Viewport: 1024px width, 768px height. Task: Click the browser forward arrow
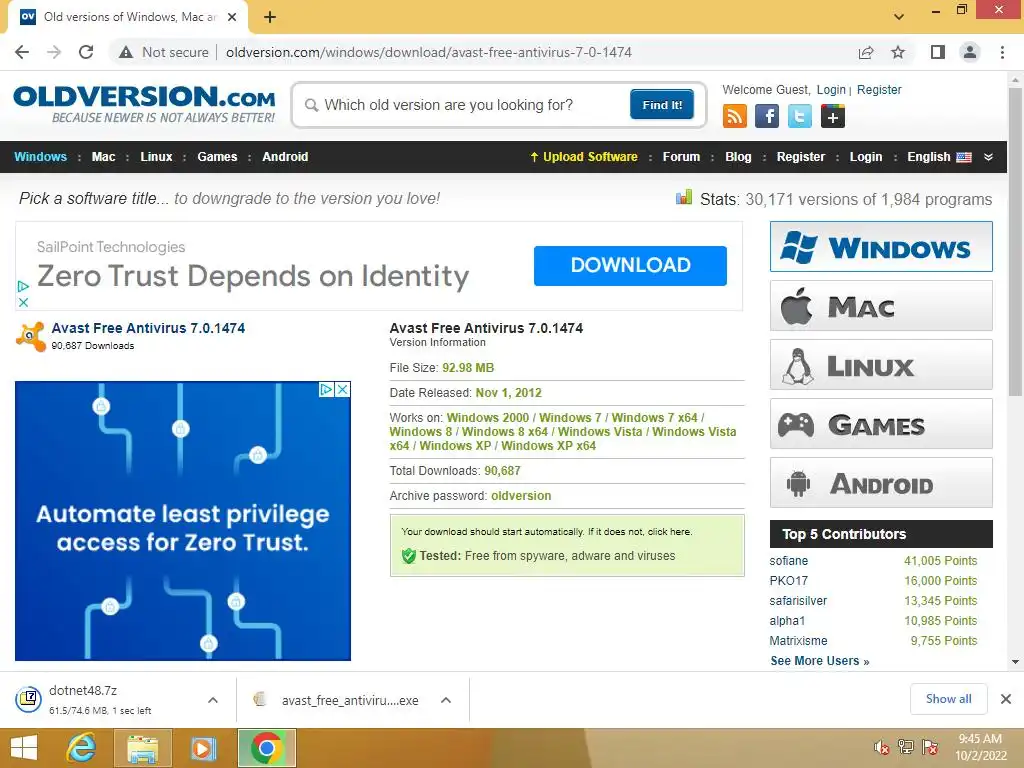54,52
